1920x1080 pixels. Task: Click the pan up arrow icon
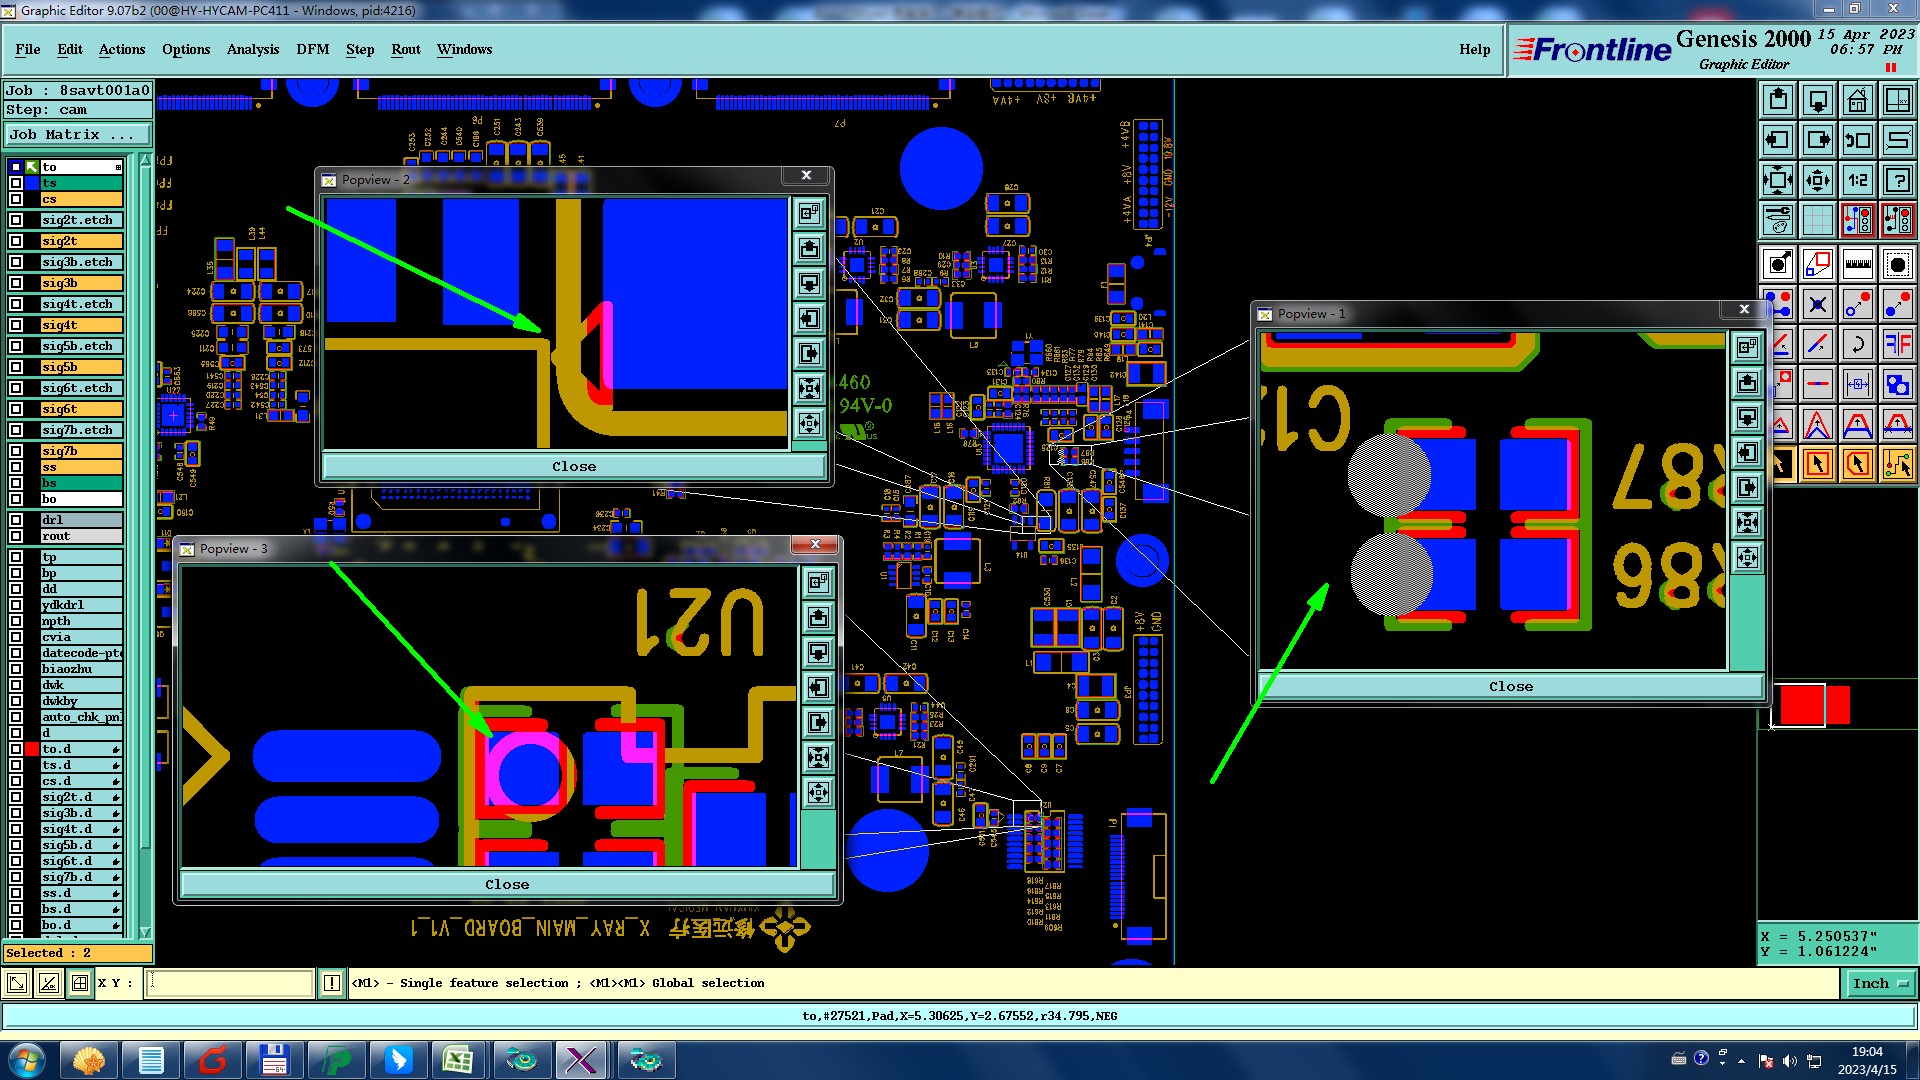1777,100
